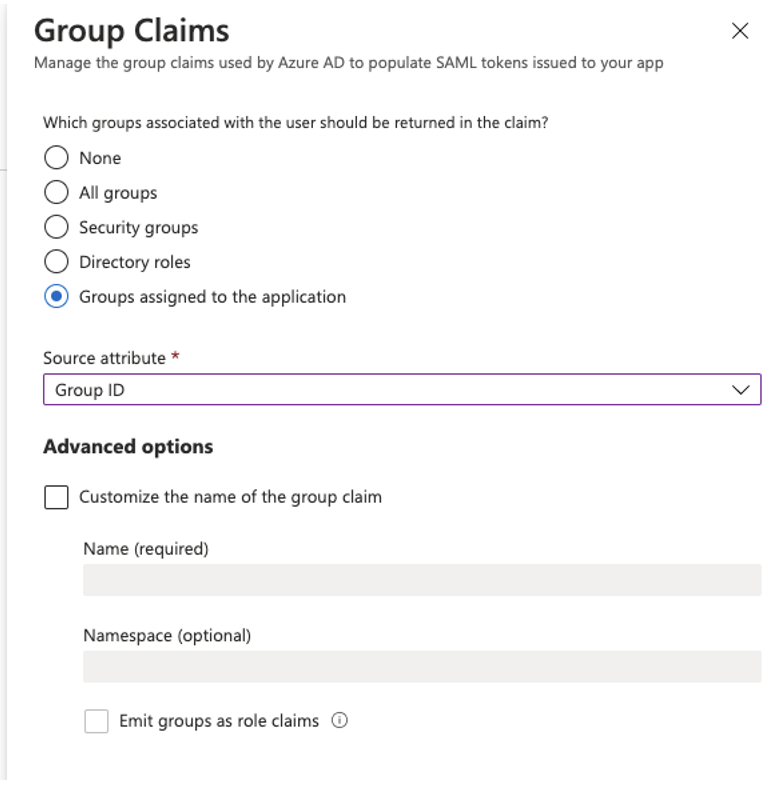Click the info icon beside Emit groups
Image resolution: width=780 pixels, height=792 pixels.
tap(339, 720)
